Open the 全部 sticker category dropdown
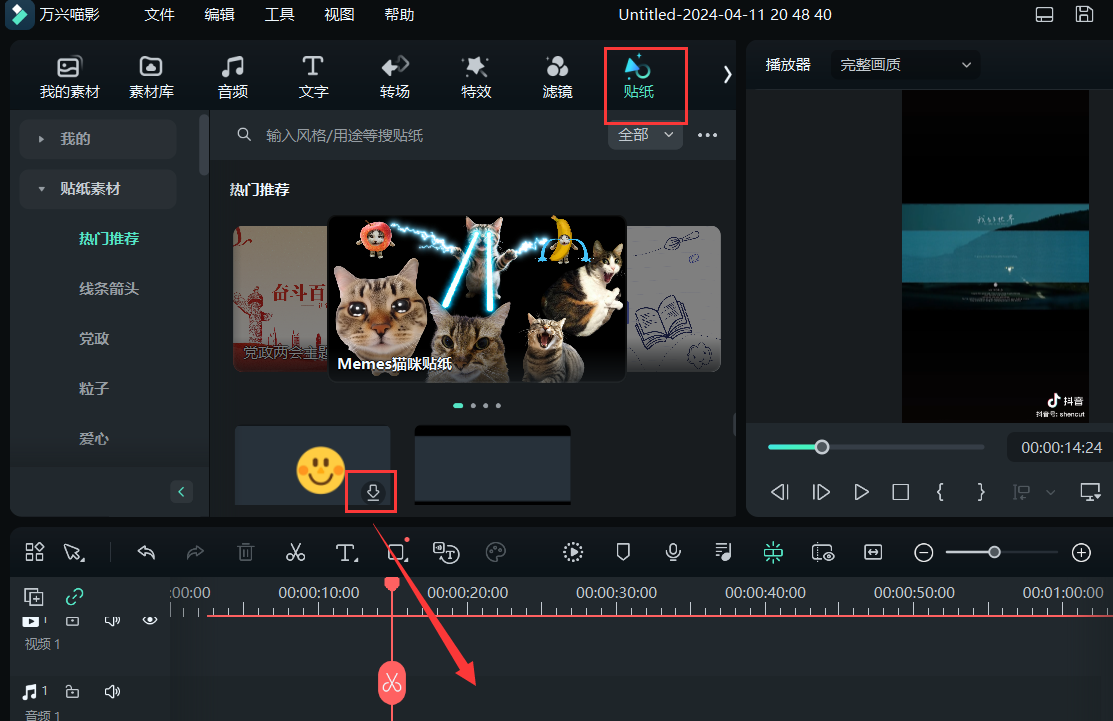Screen dimensions: 1113x721 (645, 133)
